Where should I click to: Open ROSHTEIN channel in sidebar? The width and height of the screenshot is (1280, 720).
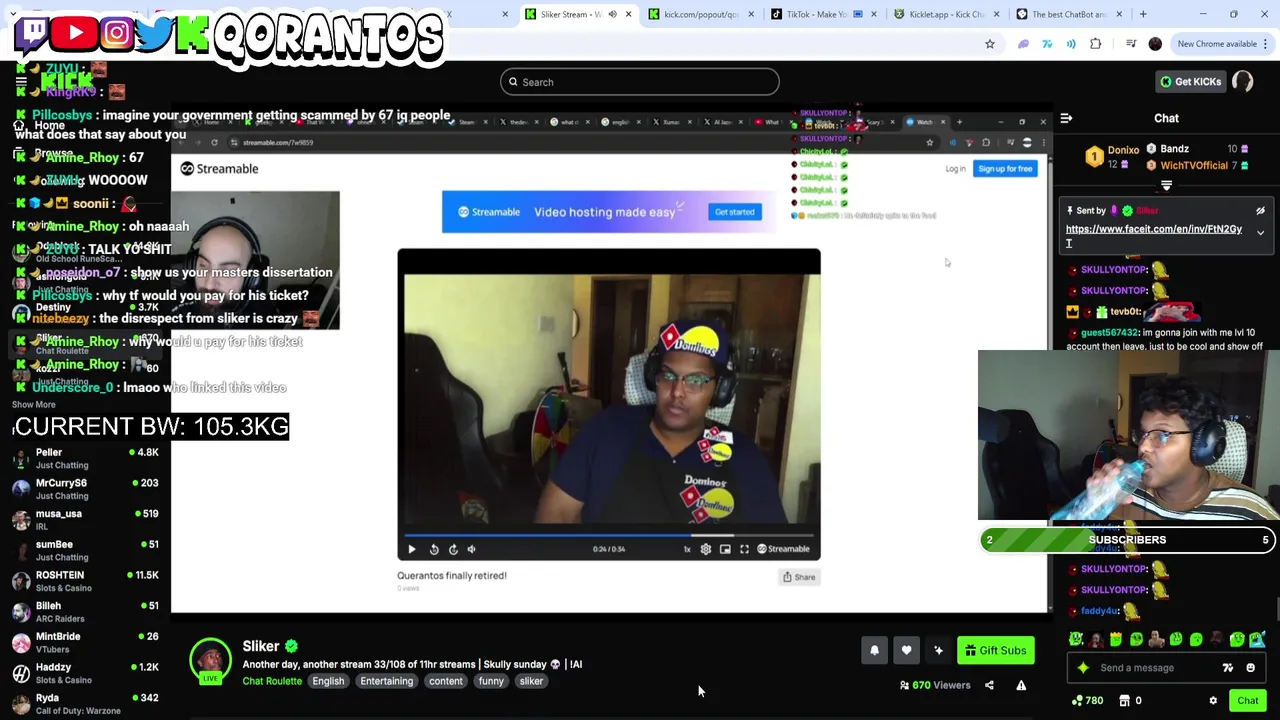click(x=85, y=582)
